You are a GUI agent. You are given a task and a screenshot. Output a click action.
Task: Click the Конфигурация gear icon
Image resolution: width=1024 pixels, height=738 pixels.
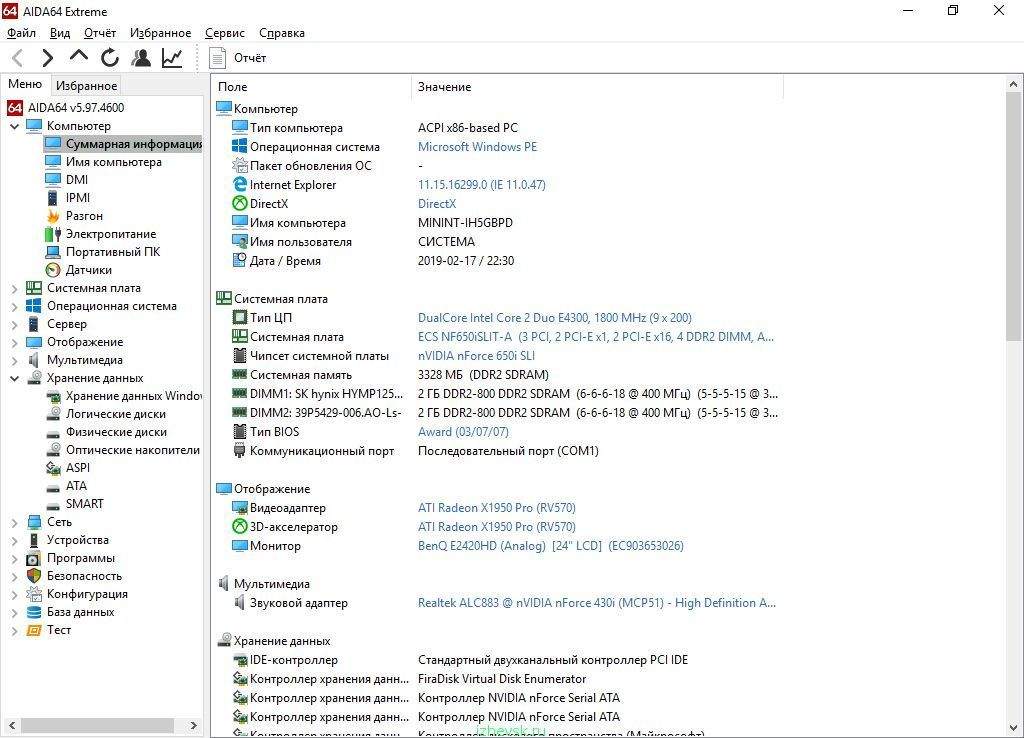tap(34, 594)
